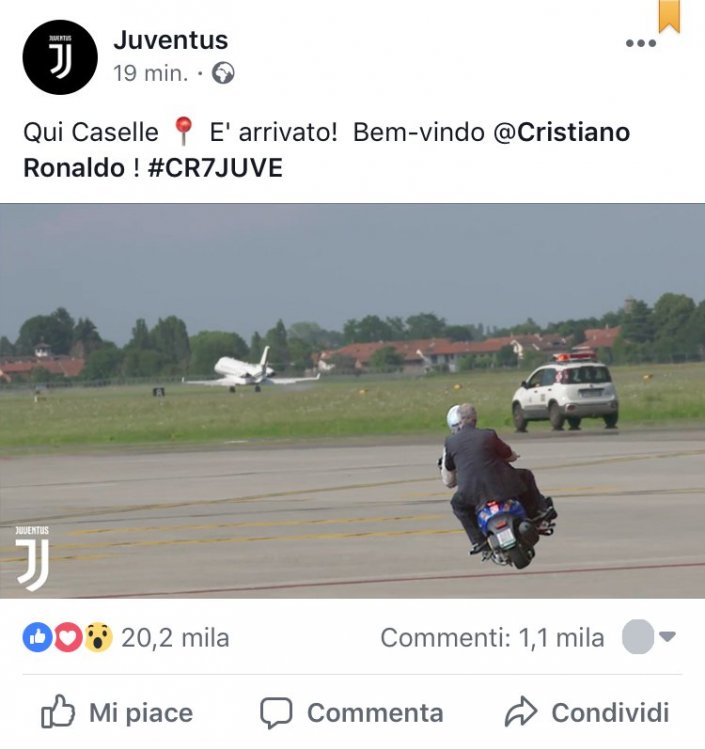Image resolution: width=705 pixels, height=750 pixels.
Task: Click the thumbs-up like reaction icon
Action: (37, 637)
